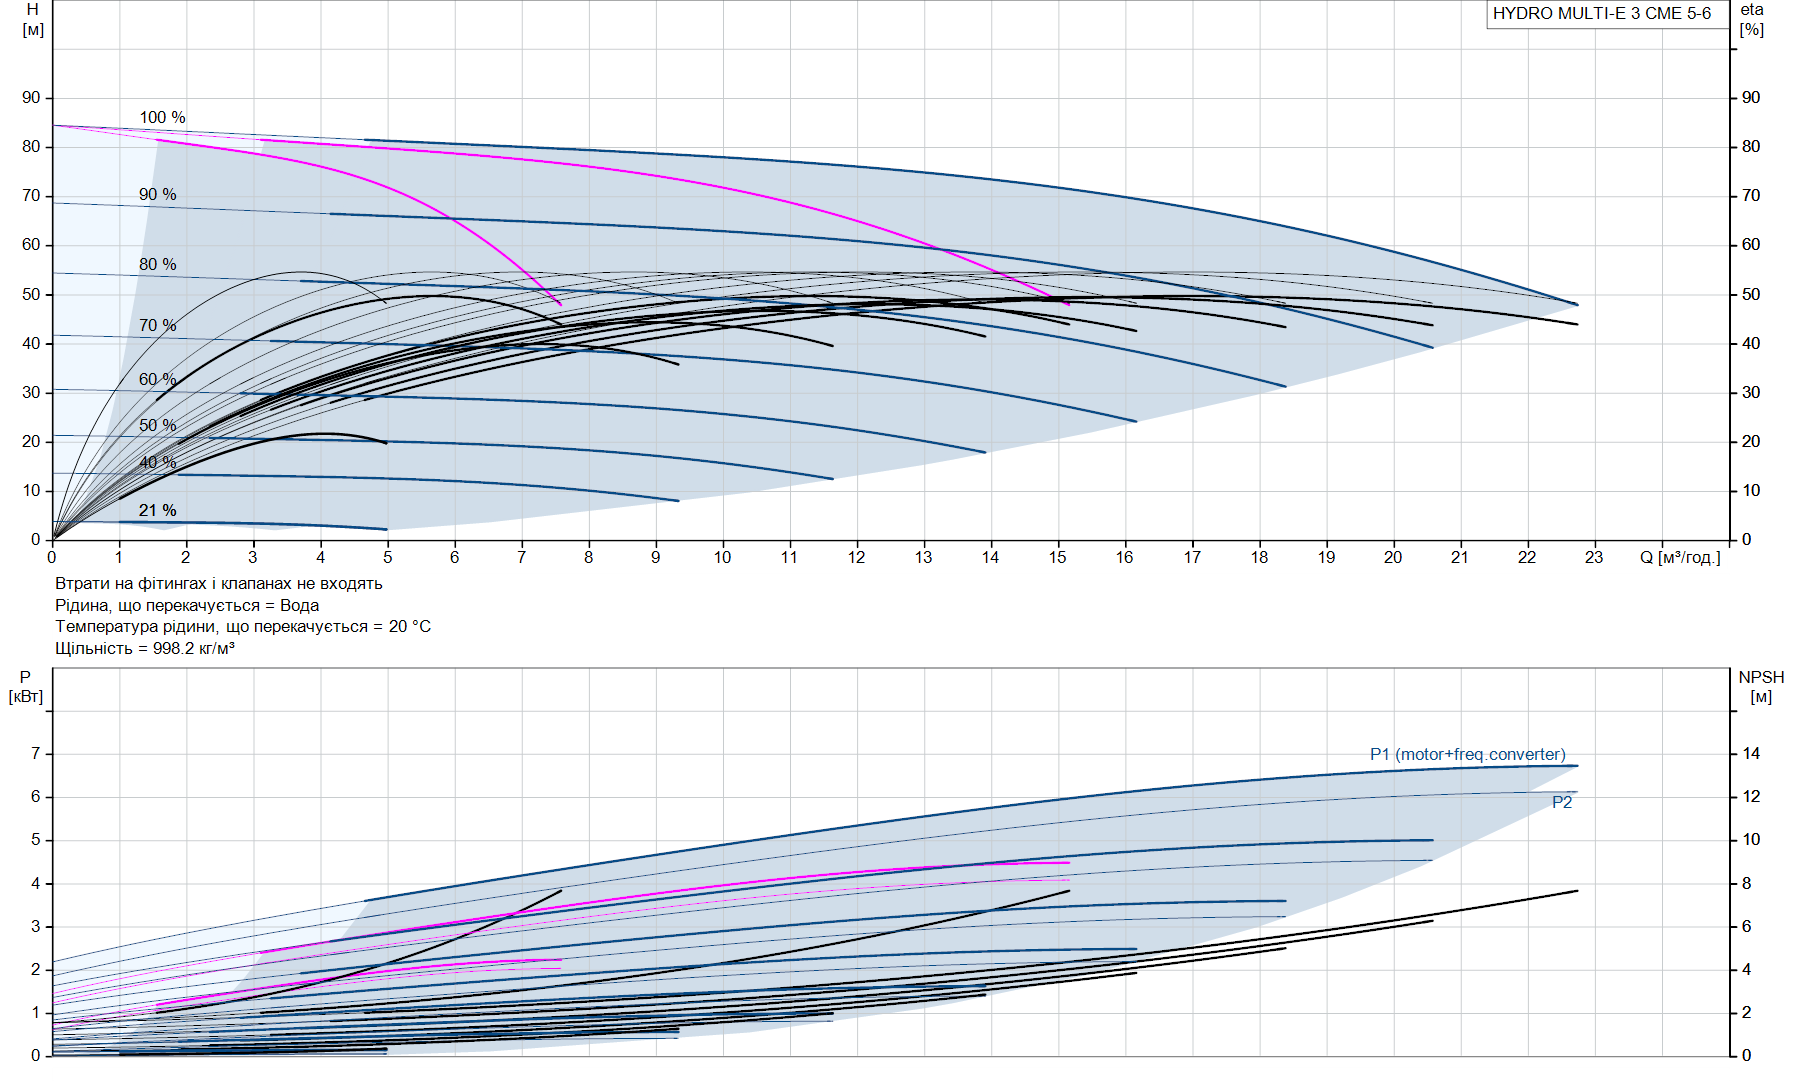Click the note about fittings losses 'Втрати на фітингах'
Viewport: 1795px width, 1081px height.
218,583
